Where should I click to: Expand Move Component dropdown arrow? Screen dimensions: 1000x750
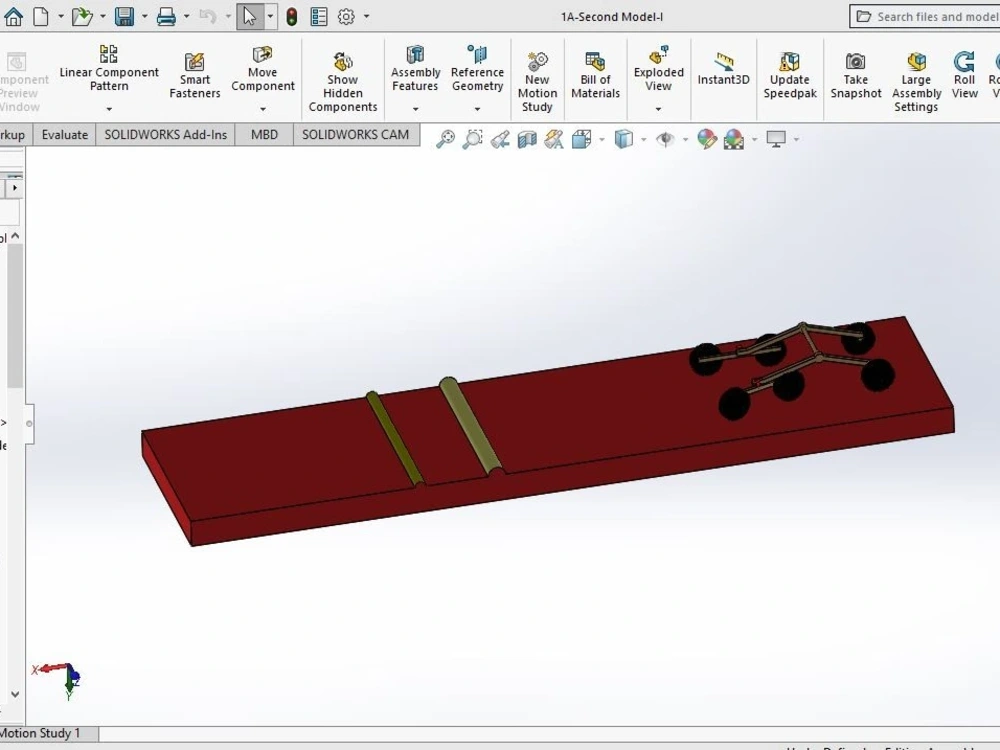263,109
